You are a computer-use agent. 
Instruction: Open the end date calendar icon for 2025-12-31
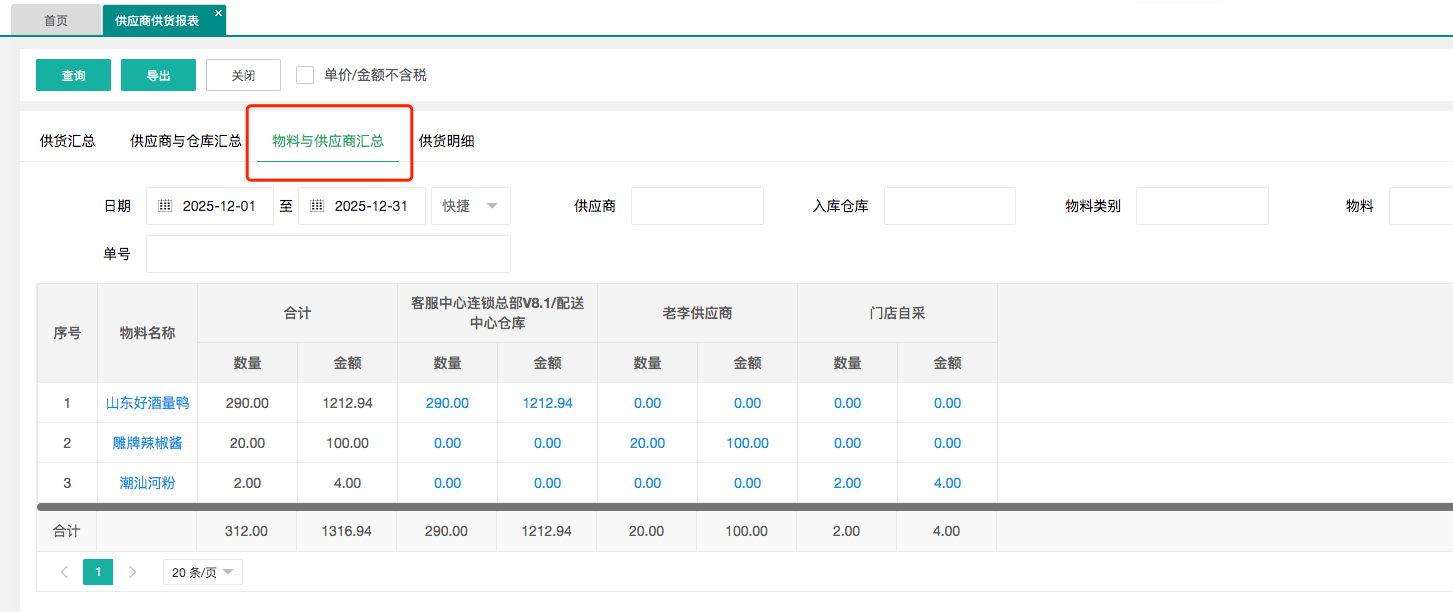317,206
